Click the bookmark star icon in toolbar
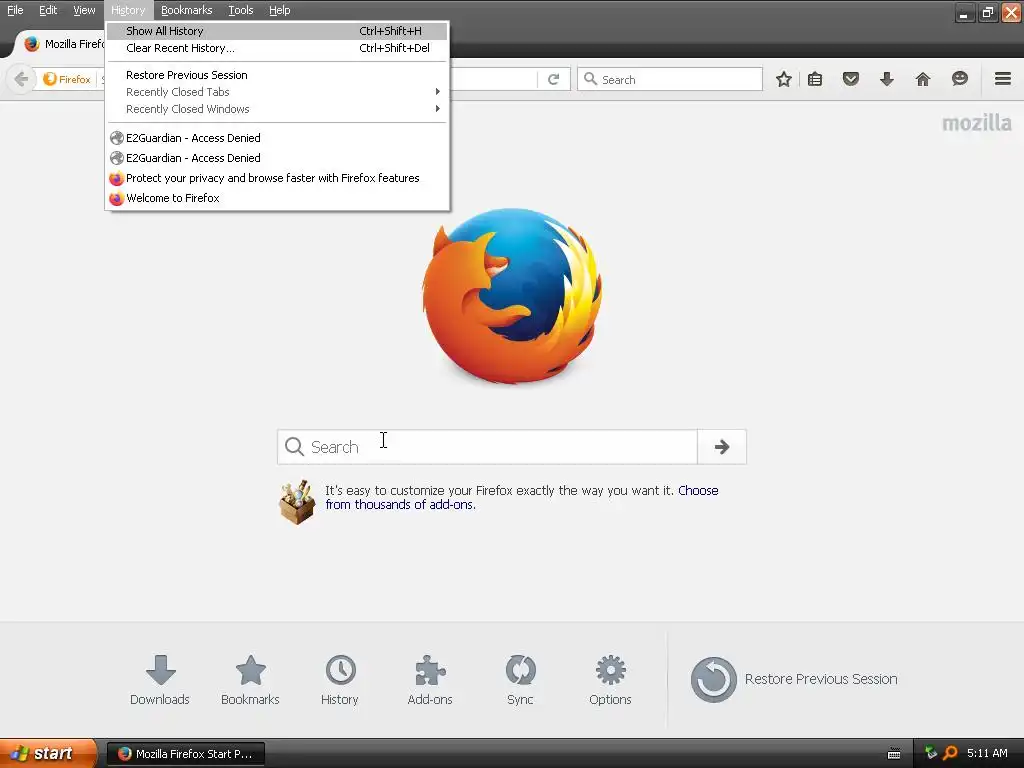The width and height of the screenshot is (1024, 768). pos(784,80)
